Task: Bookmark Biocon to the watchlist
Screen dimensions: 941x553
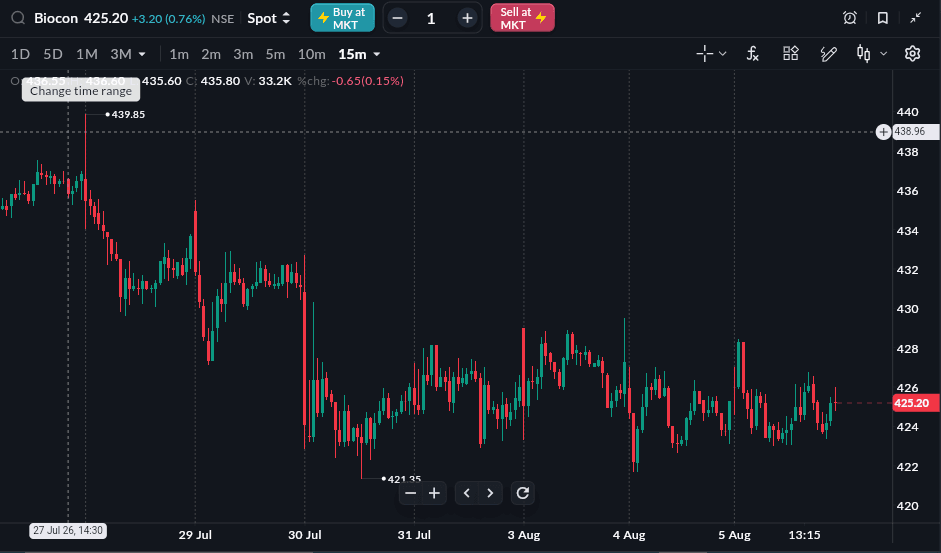Action: [x=883, y=18]
